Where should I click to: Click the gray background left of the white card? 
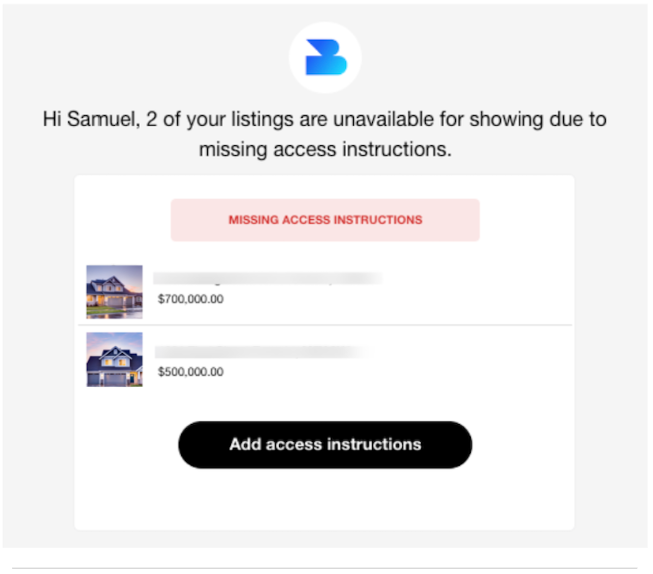coord(39,352)
